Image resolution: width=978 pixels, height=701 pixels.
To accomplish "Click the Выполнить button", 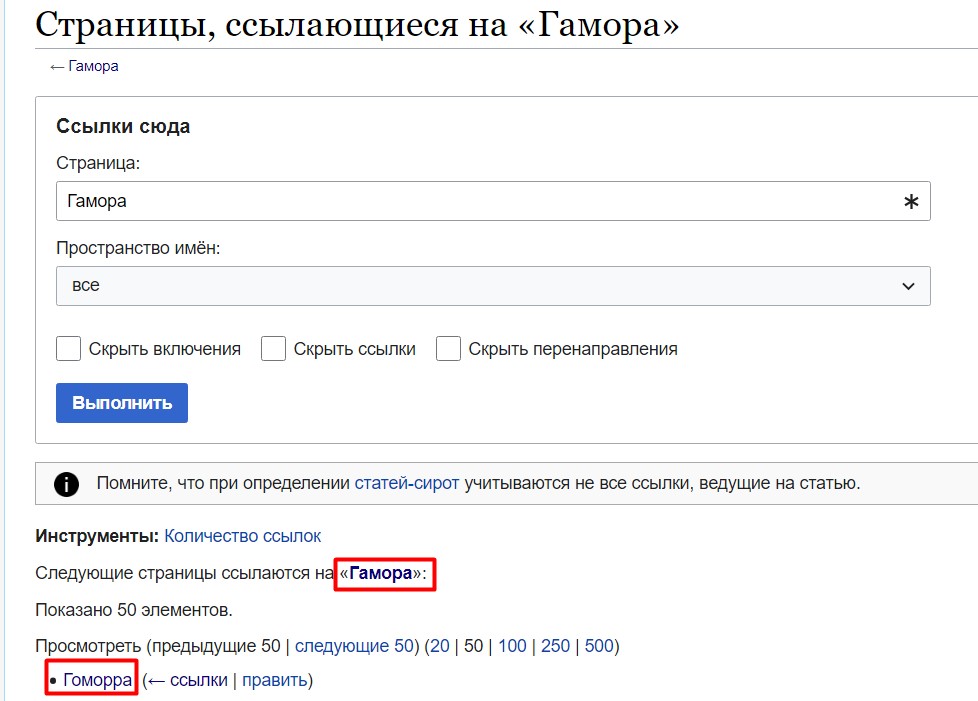I will [122, 403].
